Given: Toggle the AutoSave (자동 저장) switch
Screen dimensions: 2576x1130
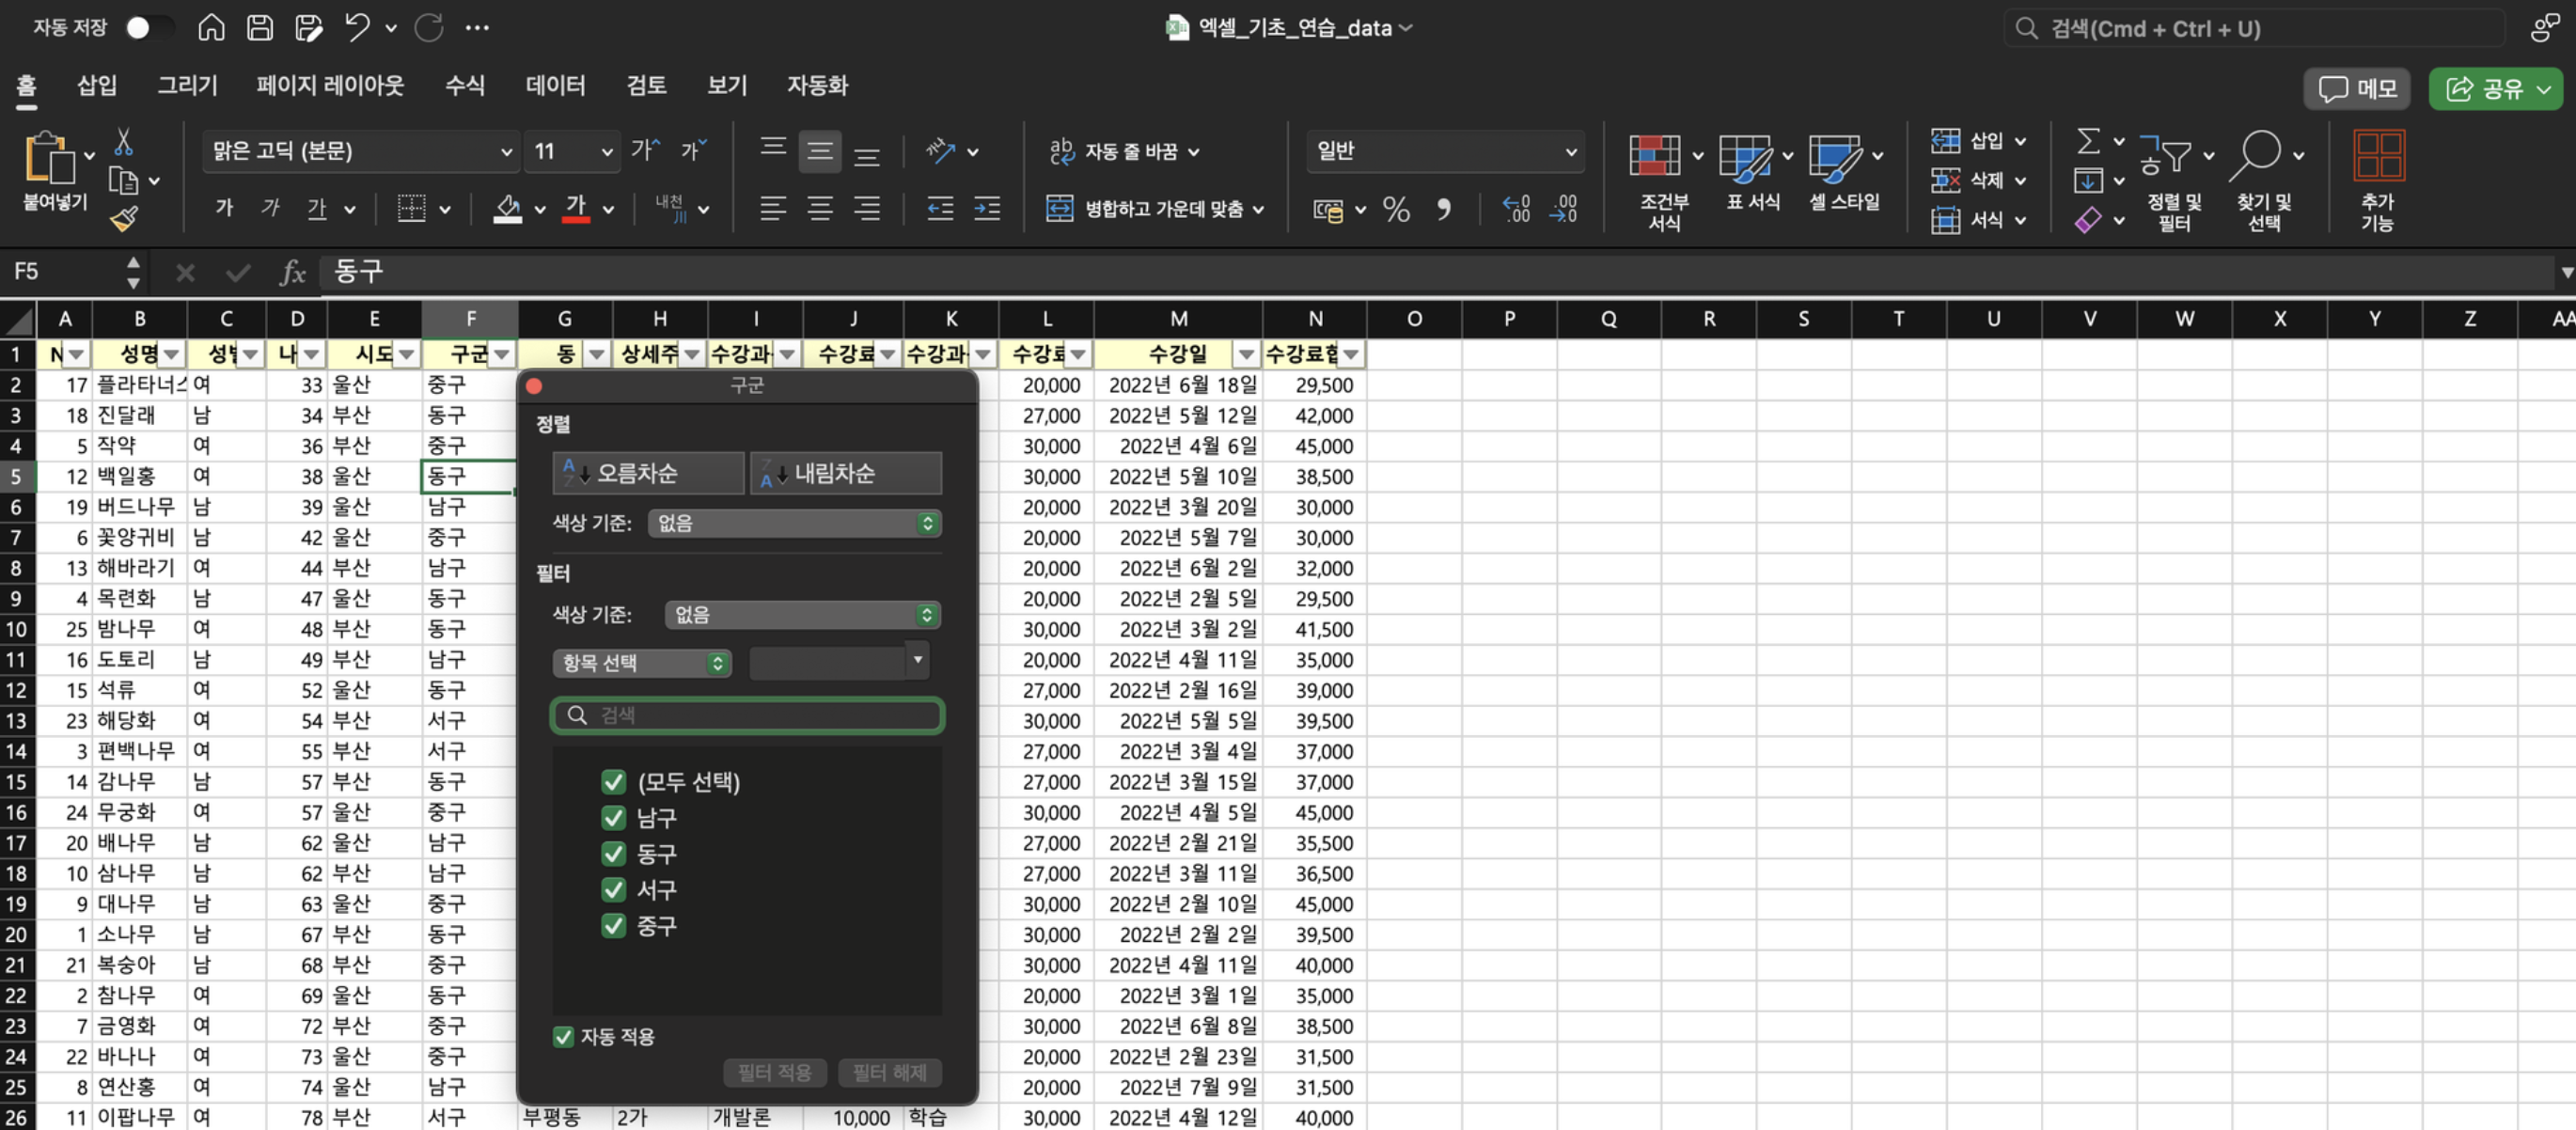Looking at the screenshot, I should coord(149,27).
